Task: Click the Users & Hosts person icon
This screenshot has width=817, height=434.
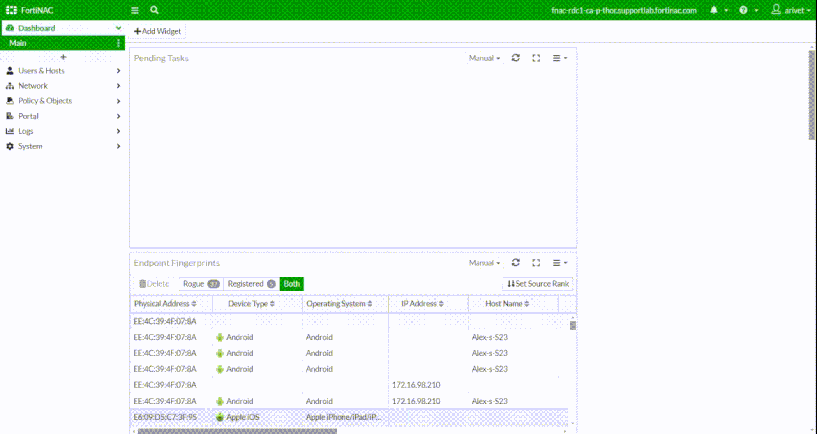Action: [10, 71]
